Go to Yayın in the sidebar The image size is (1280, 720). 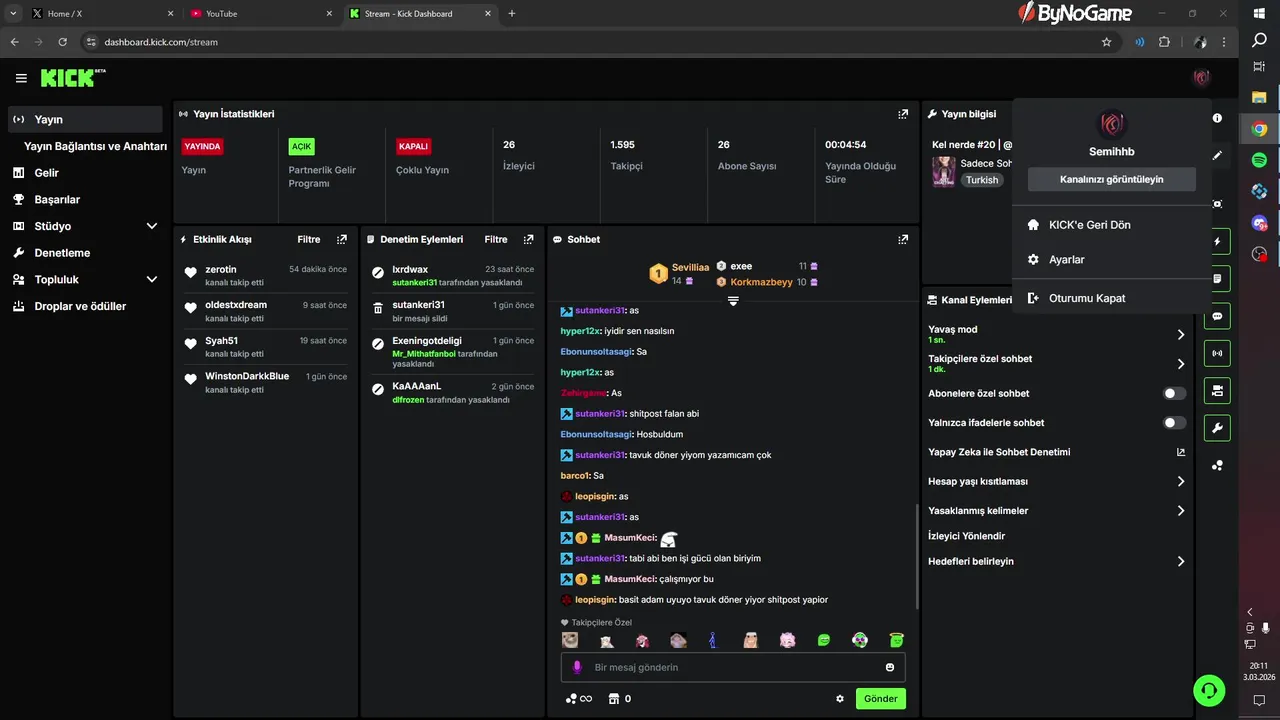(x=85, y=119)
